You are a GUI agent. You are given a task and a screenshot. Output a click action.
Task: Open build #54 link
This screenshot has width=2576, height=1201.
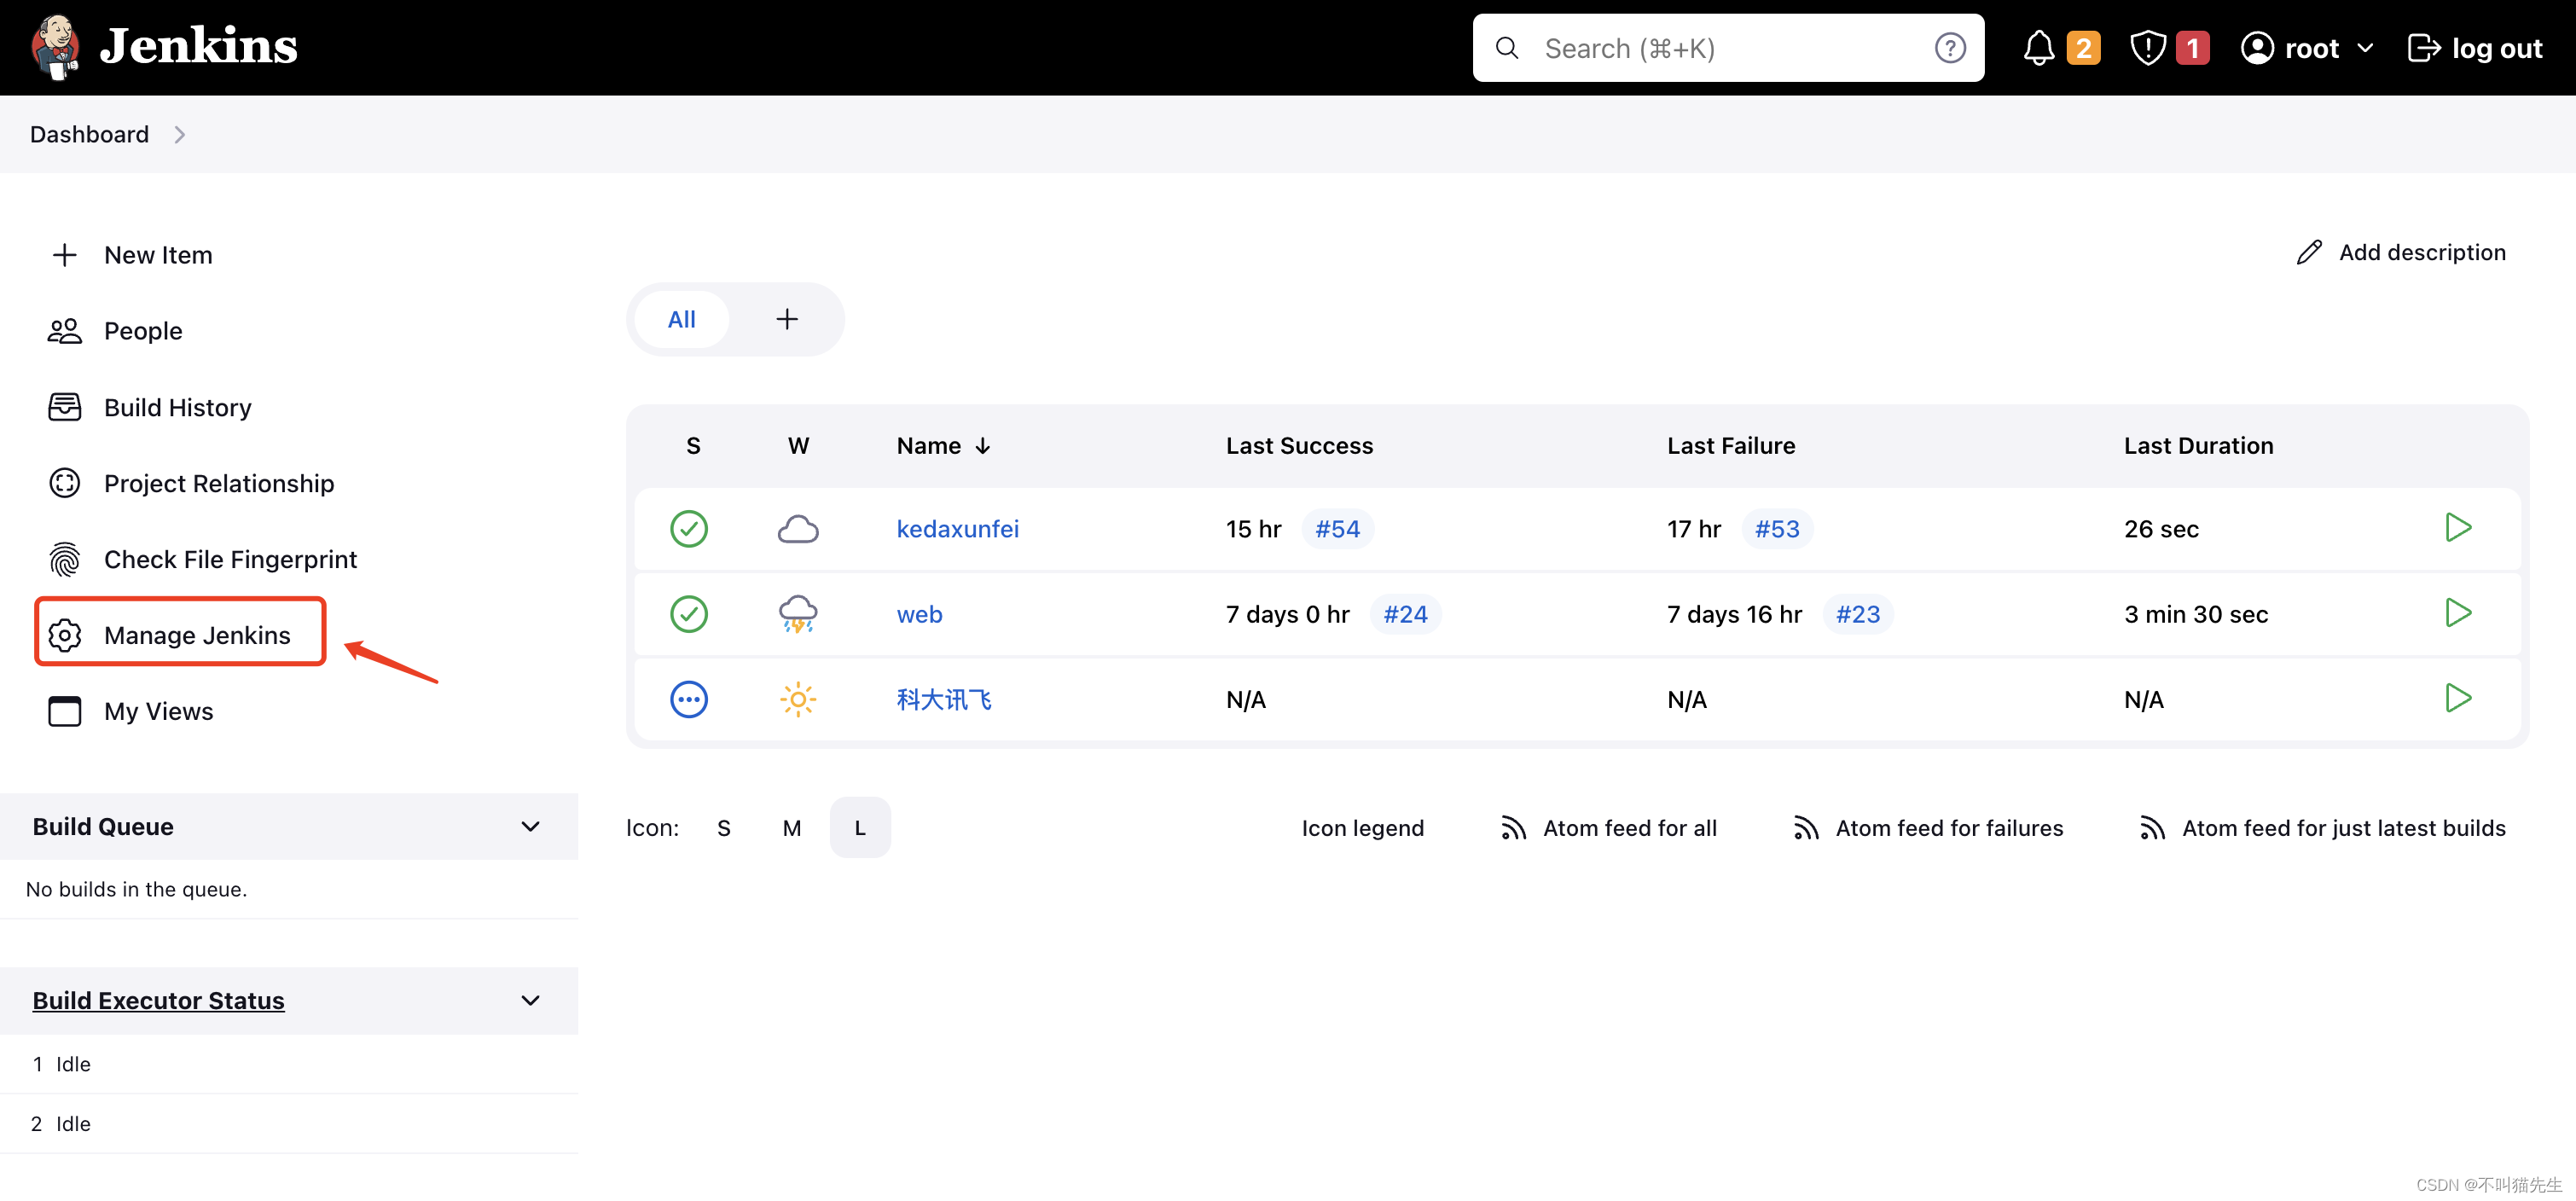pos(1337,529)
